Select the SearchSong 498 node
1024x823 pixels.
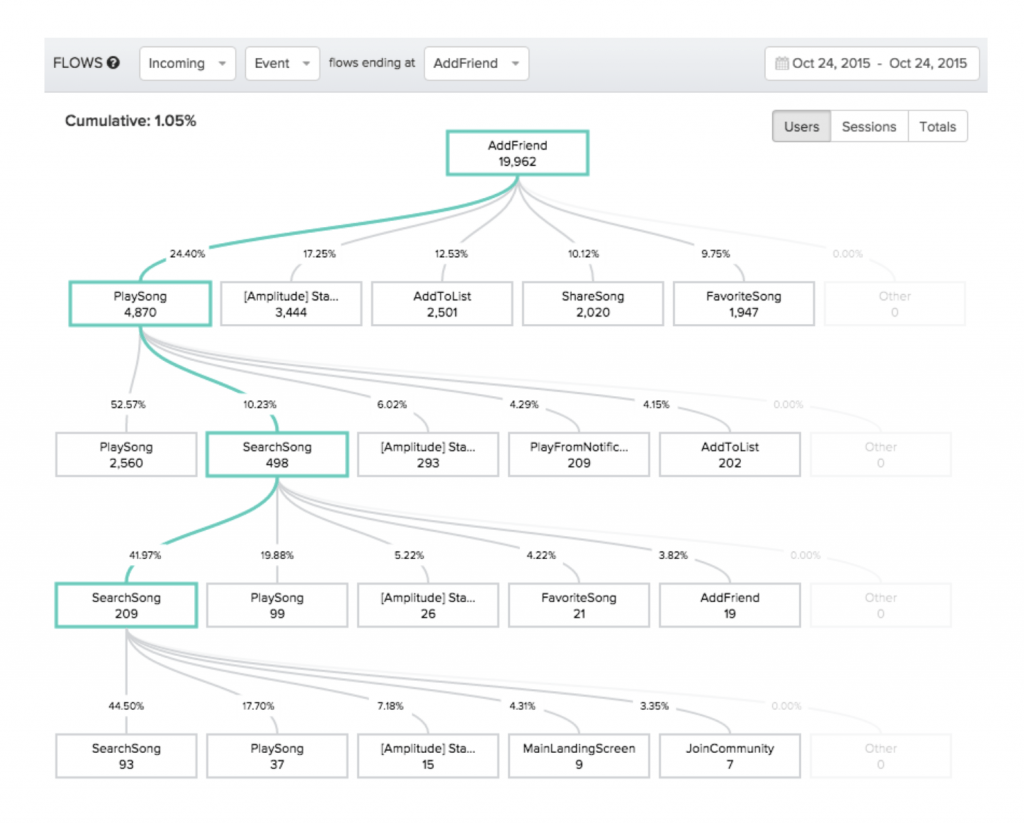(277, 455)
